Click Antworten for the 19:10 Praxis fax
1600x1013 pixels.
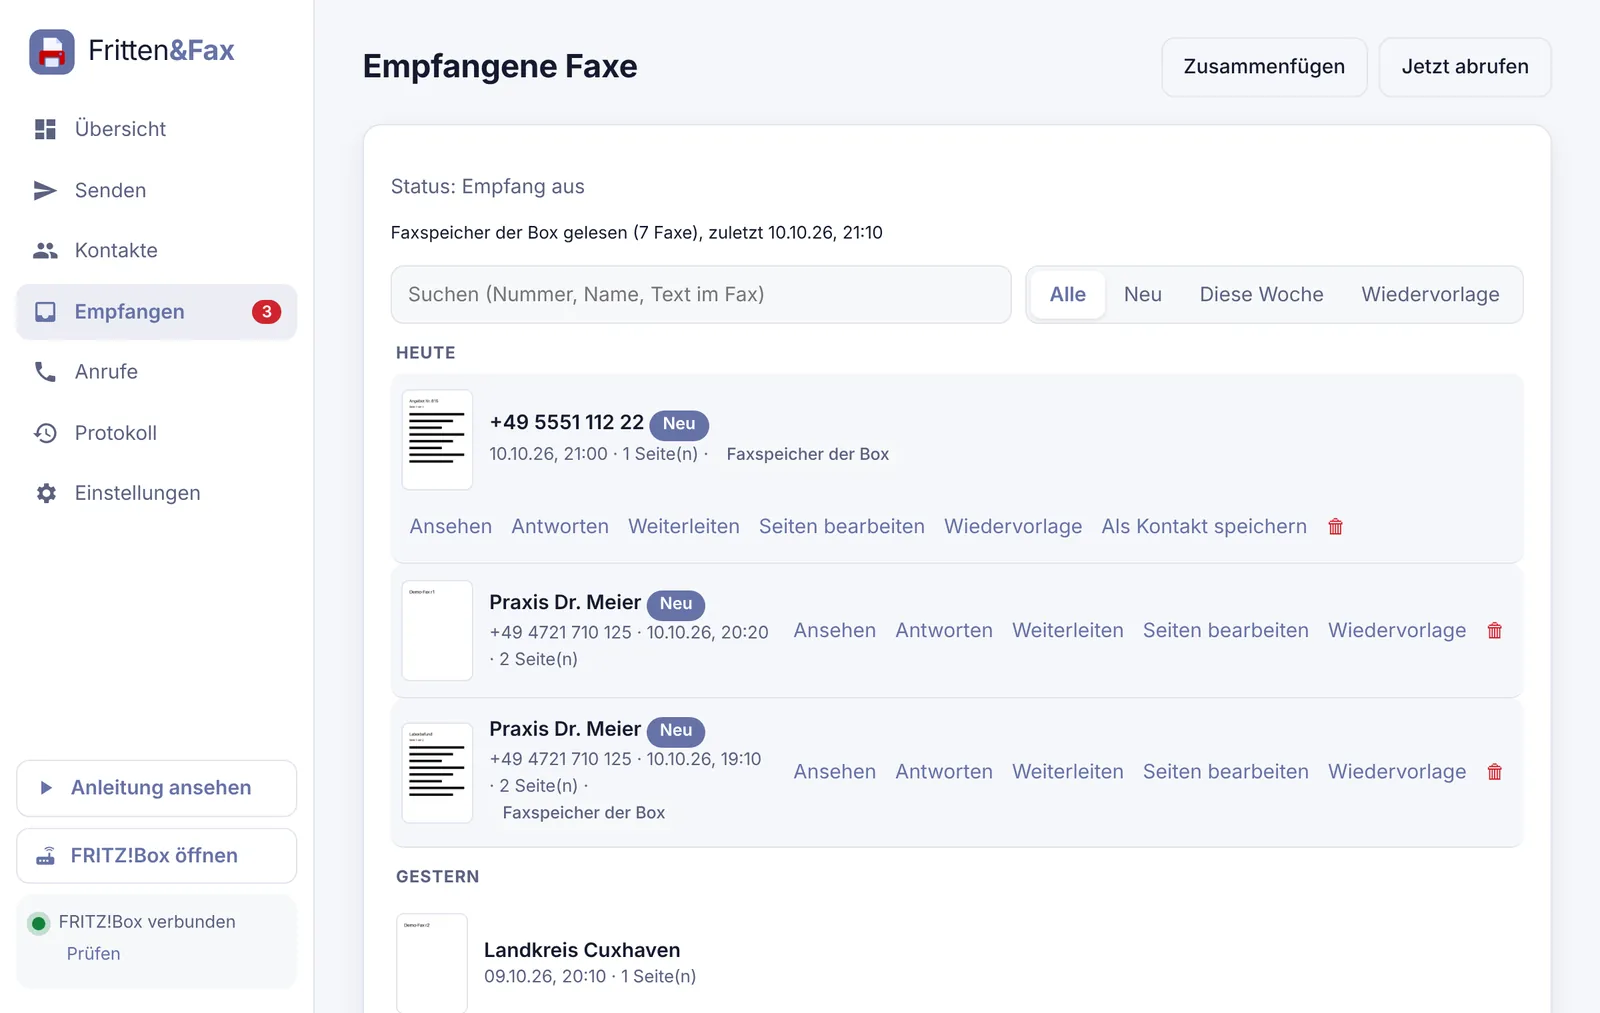coord(944,772)
